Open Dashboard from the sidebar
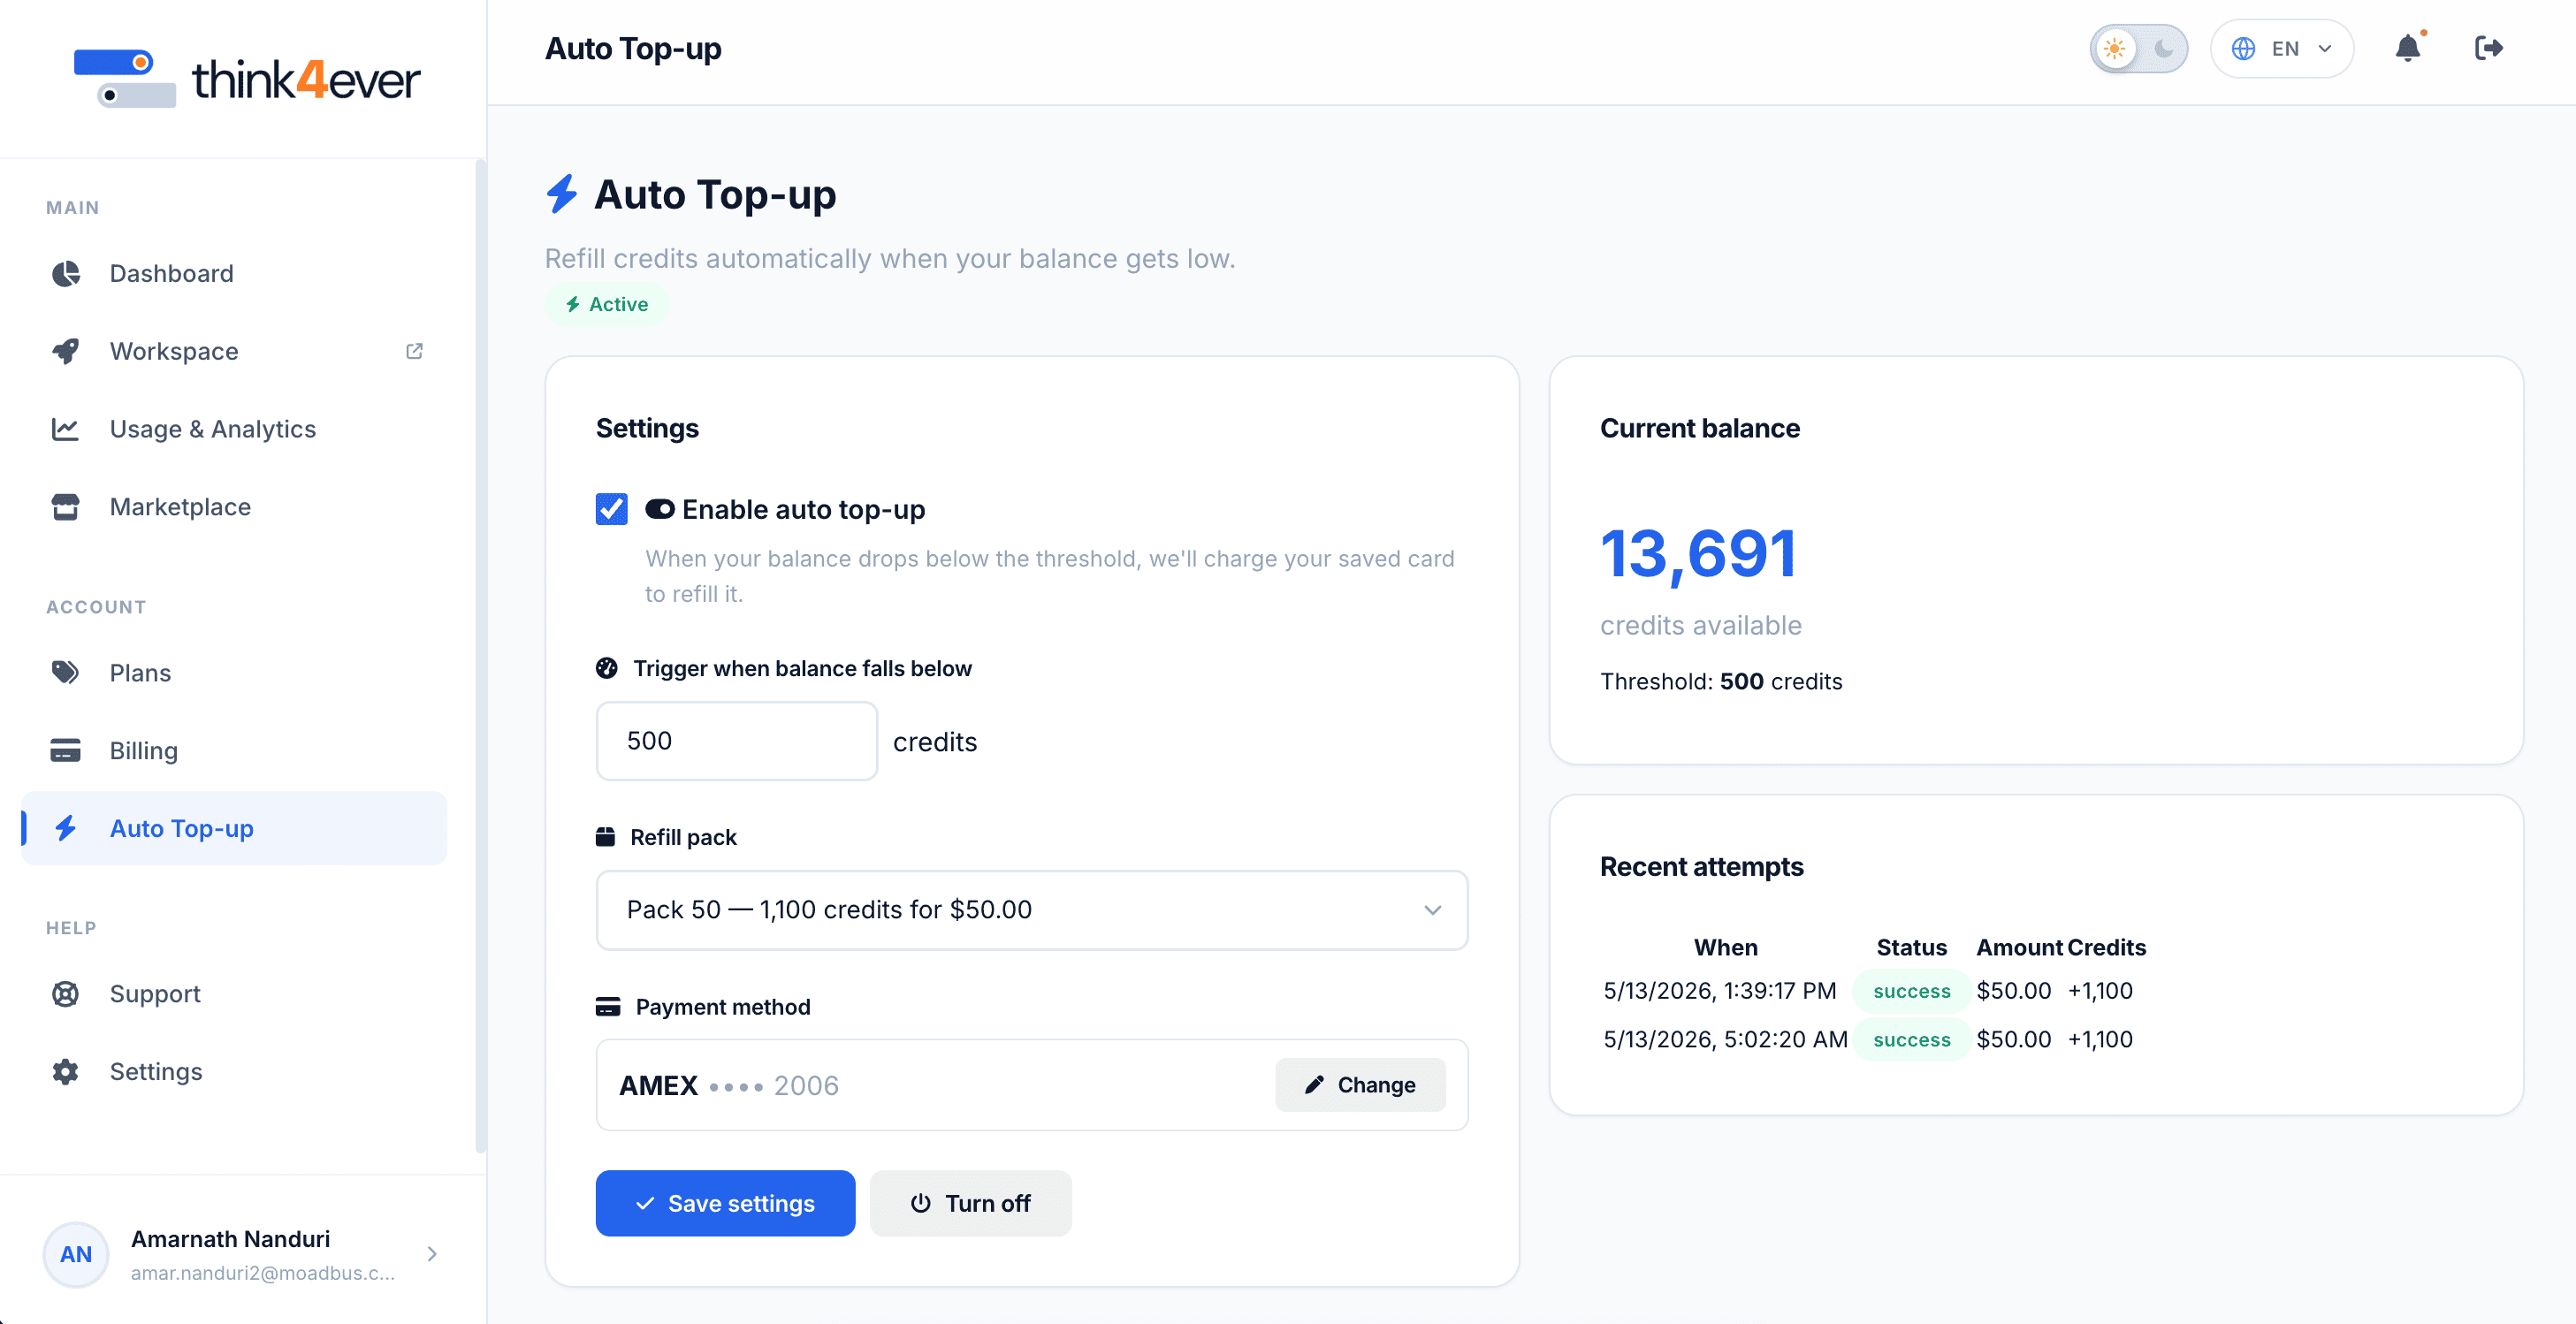This screenshot has height=1324, width=2576. (x=234, y=273)
